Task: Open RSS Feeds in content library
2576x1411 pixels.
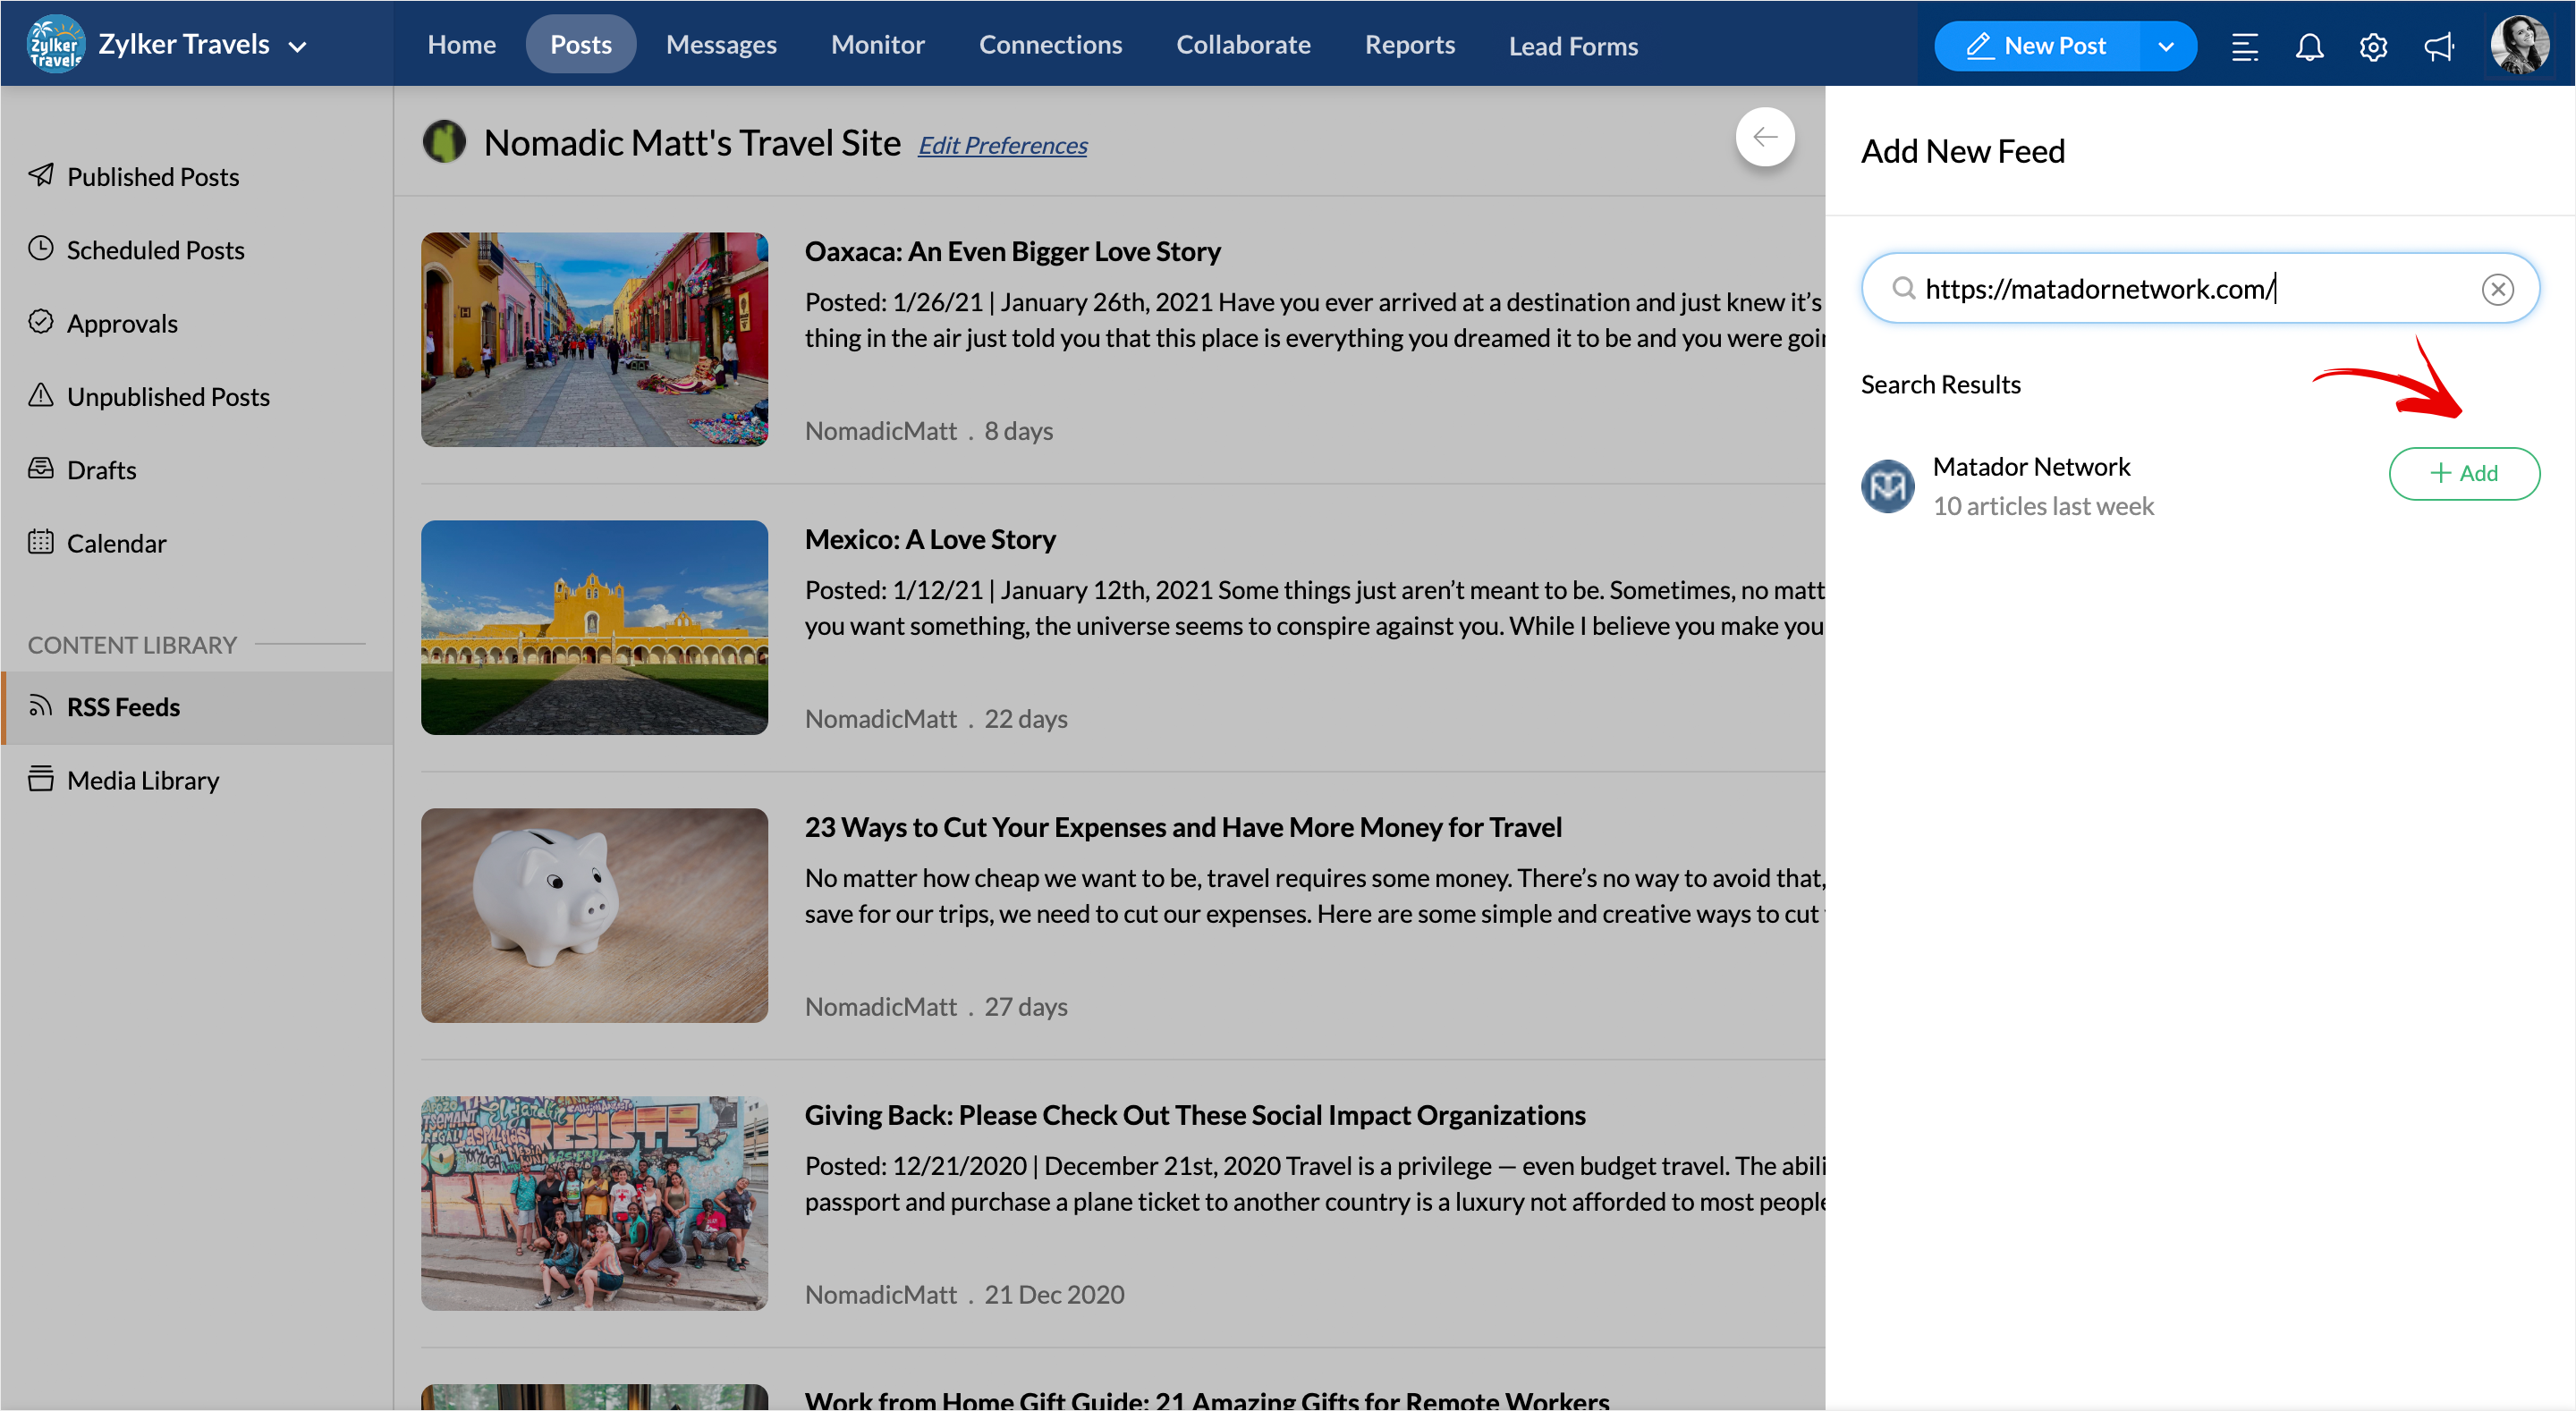Action: tap(123, 707)
